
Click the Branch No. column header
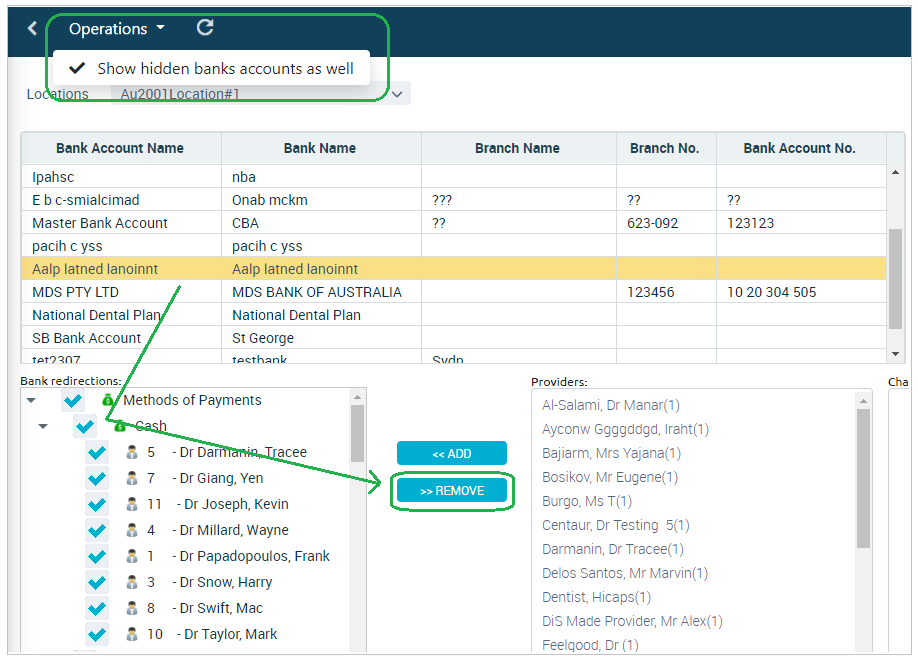pyautogui.click(x=665, y=148)
